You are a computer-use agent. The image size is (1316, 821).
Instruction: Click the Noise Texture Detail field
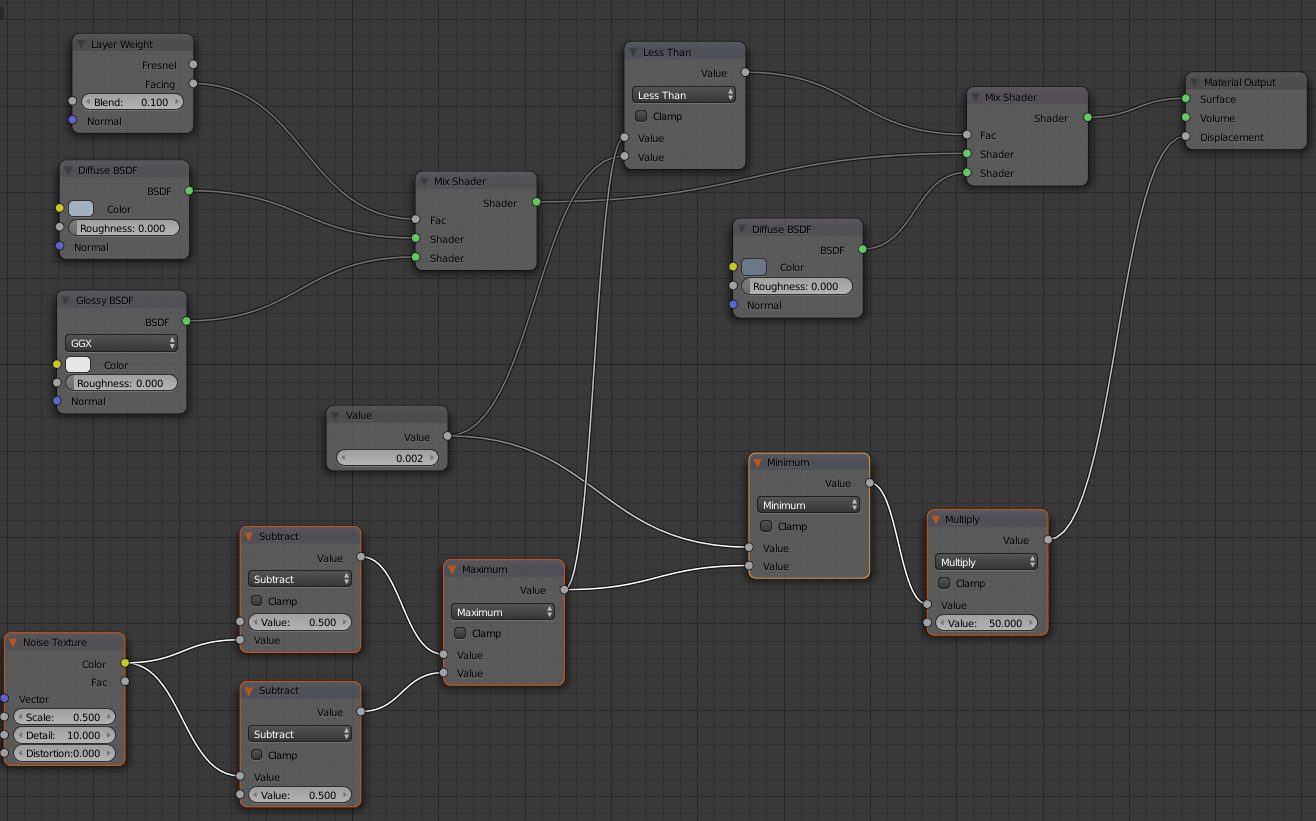64,735
